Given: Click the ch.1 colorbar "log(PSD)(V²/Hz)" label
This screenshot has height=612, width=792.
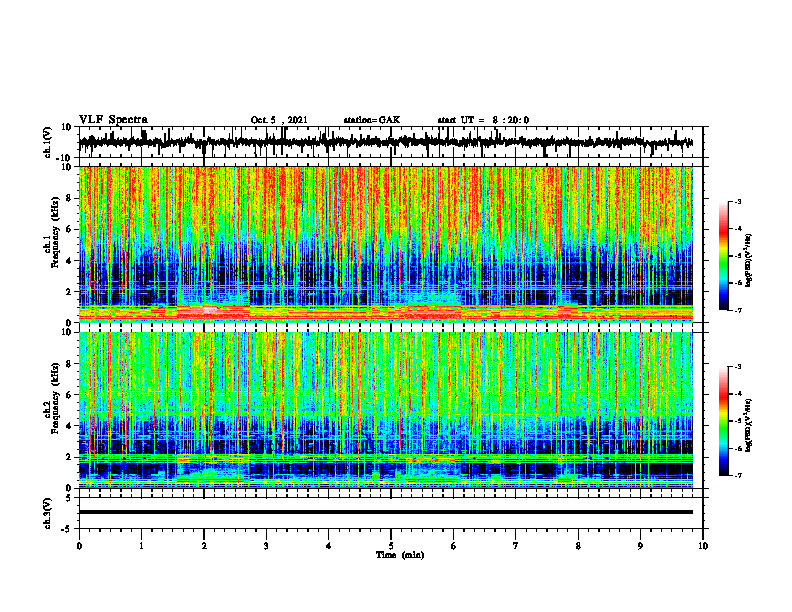Looking at the screenshot, I should pyautogui.click(x=749, y=261).
